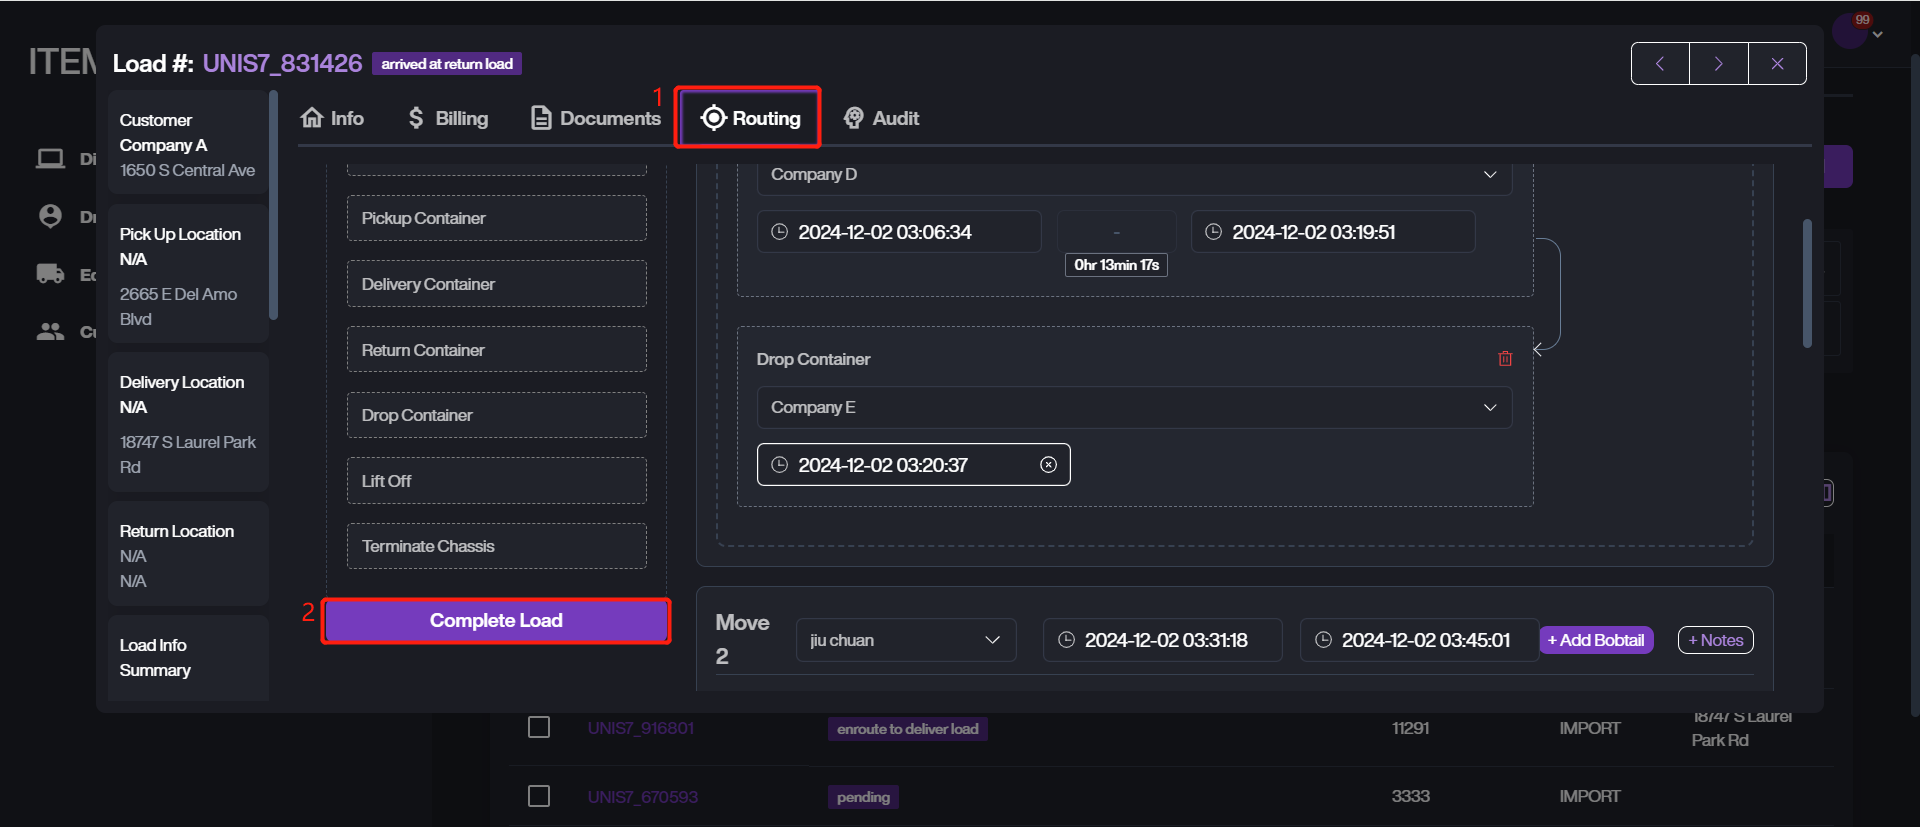Go to the next load with right arrow
The height and width of the screenshot is (827, 1920).
[x=1718, y=64]
